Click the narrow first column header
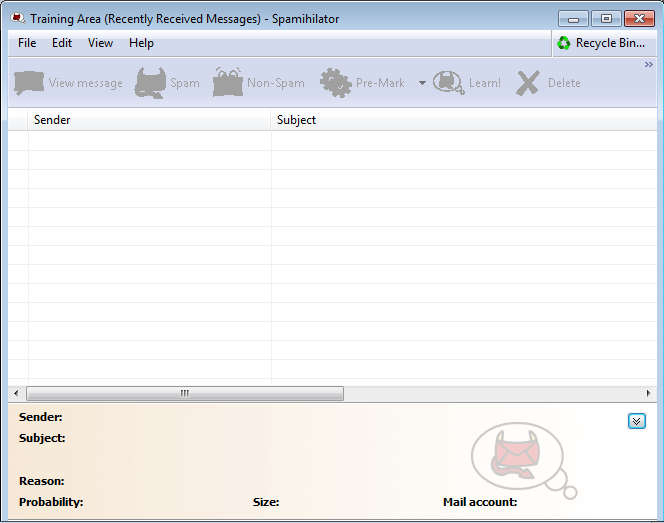The width and height of the screenshot is (664, 523). (x=18, y=120)
